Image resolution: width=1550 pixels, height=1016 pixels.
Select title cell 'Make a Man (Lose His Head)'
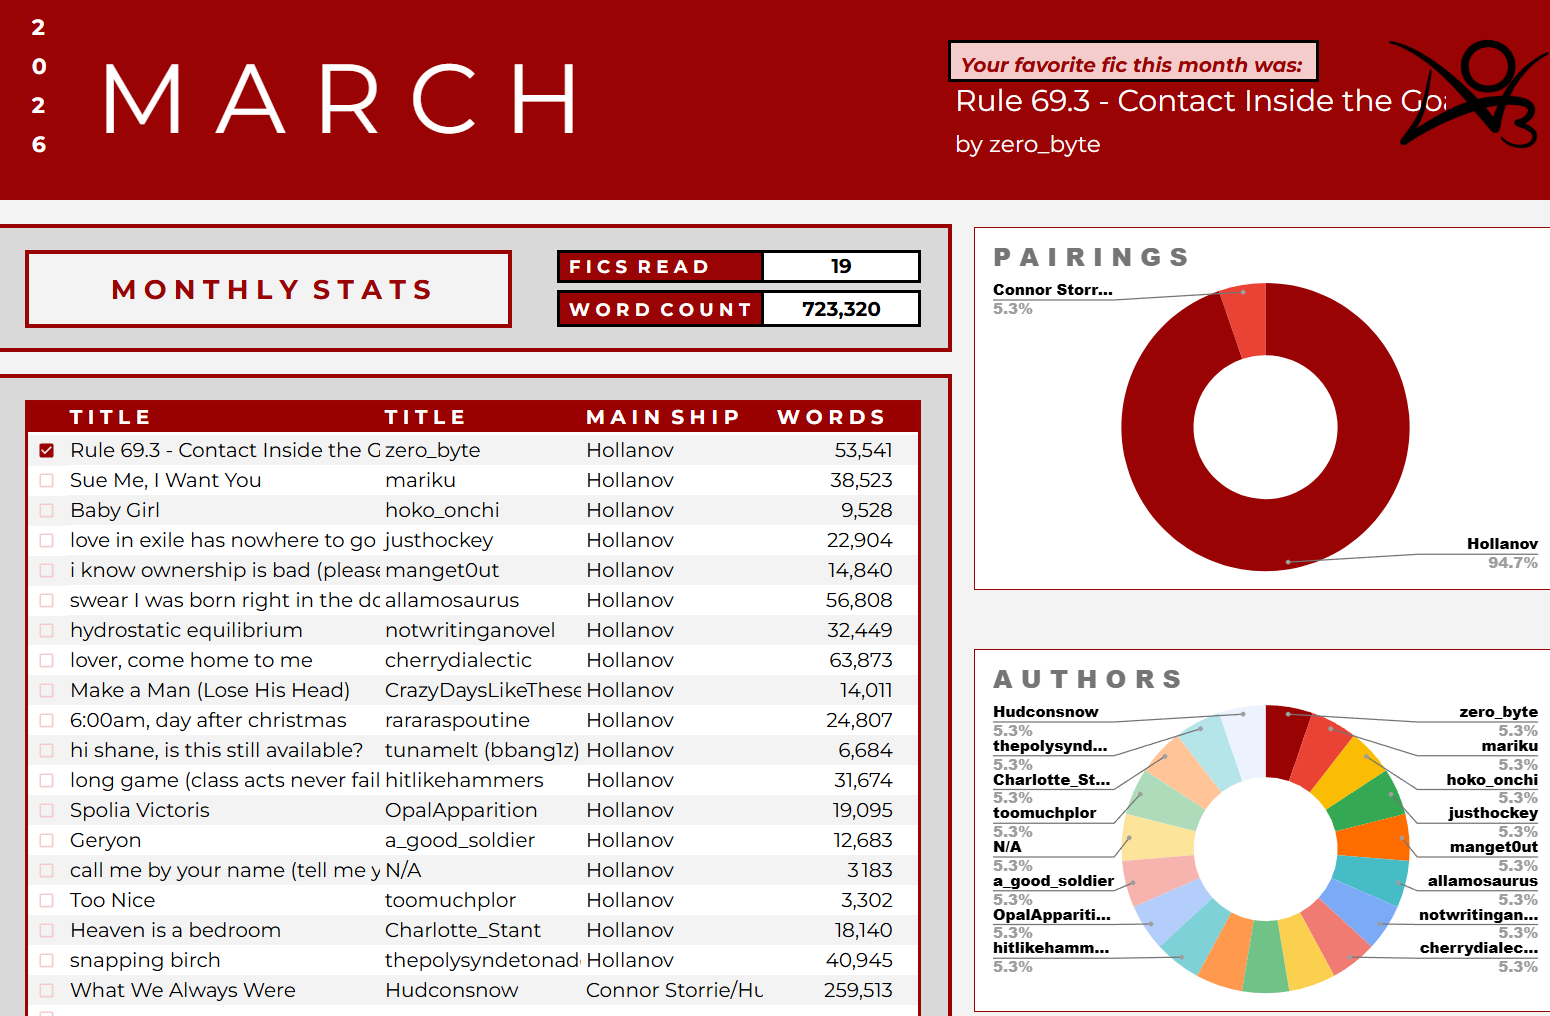210,690
